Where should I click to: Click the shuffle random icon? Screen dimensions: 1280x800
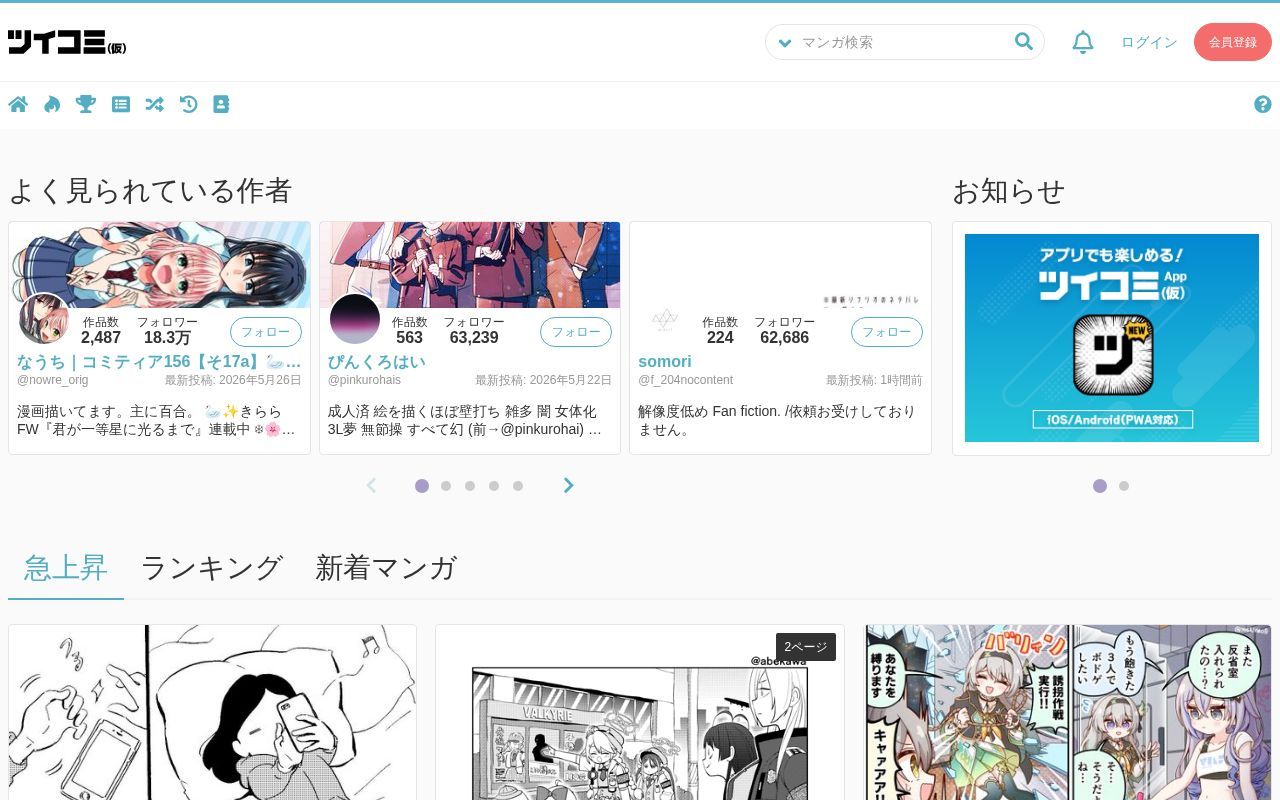point(154,104)
